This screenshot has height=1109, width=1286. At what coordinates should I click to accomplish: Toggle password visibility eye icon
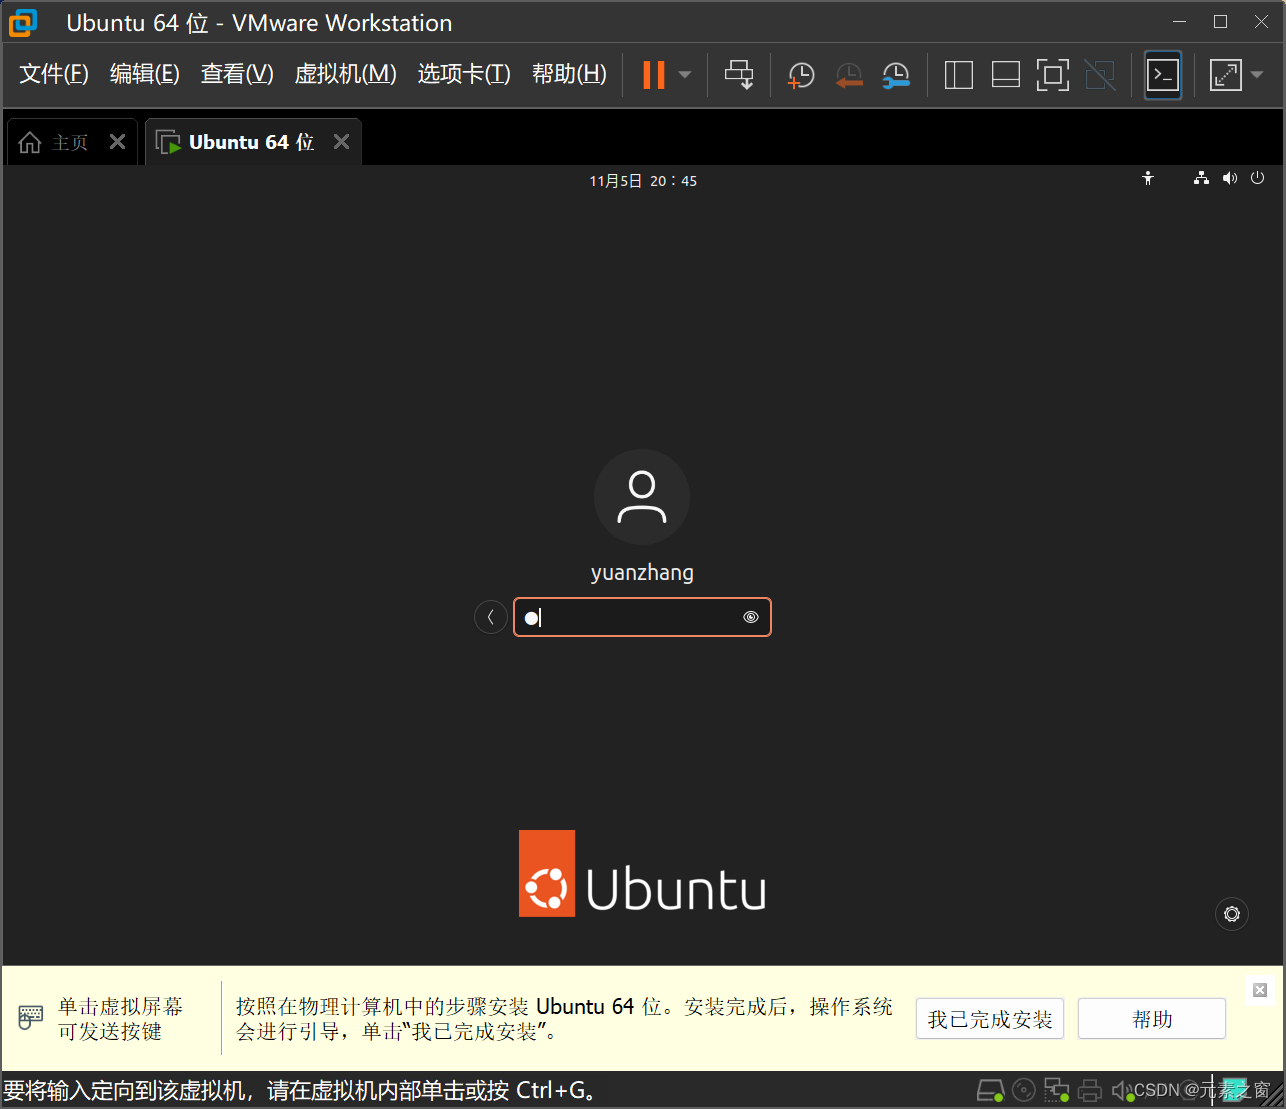pos(751,617)
